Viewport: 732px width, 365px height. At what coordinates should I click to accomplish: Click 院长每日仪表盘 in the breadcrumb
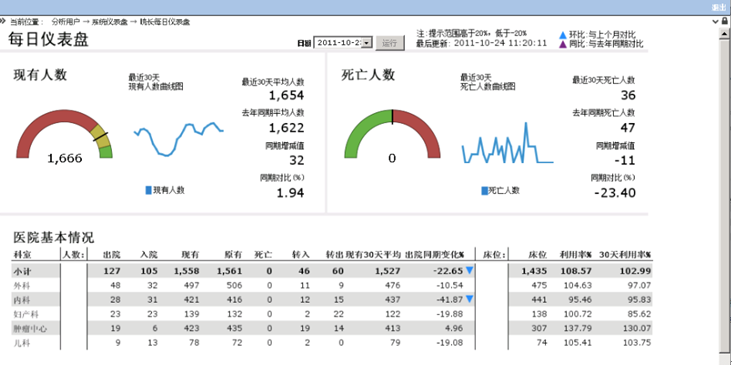tap(165, 22)
